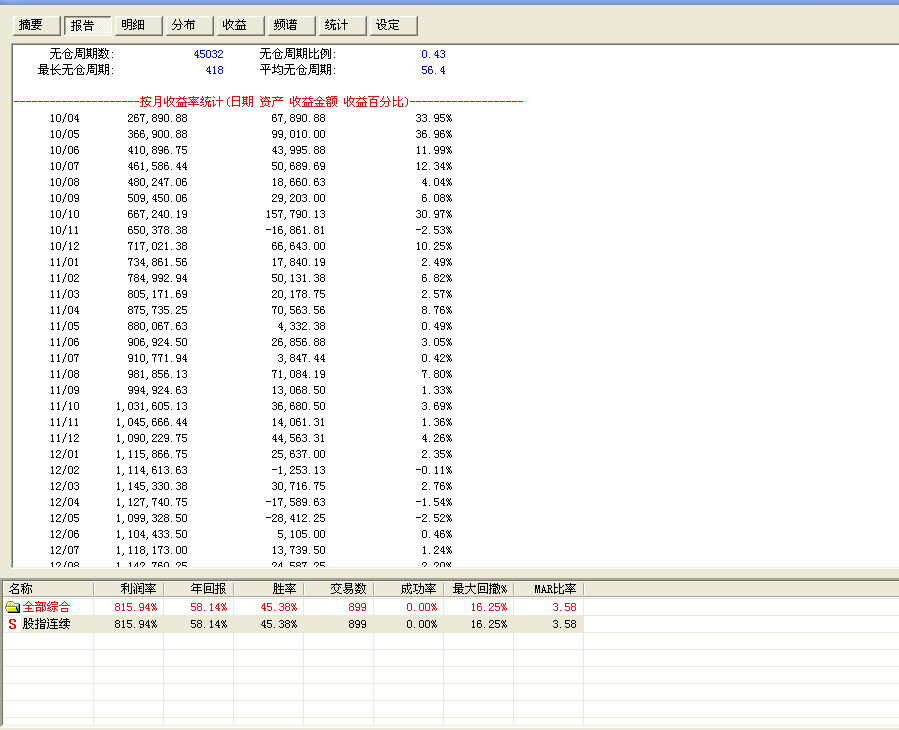Click the red 最大回撤% value 16.25% for 全部综合
899x730 pixels.
(488, 607)
